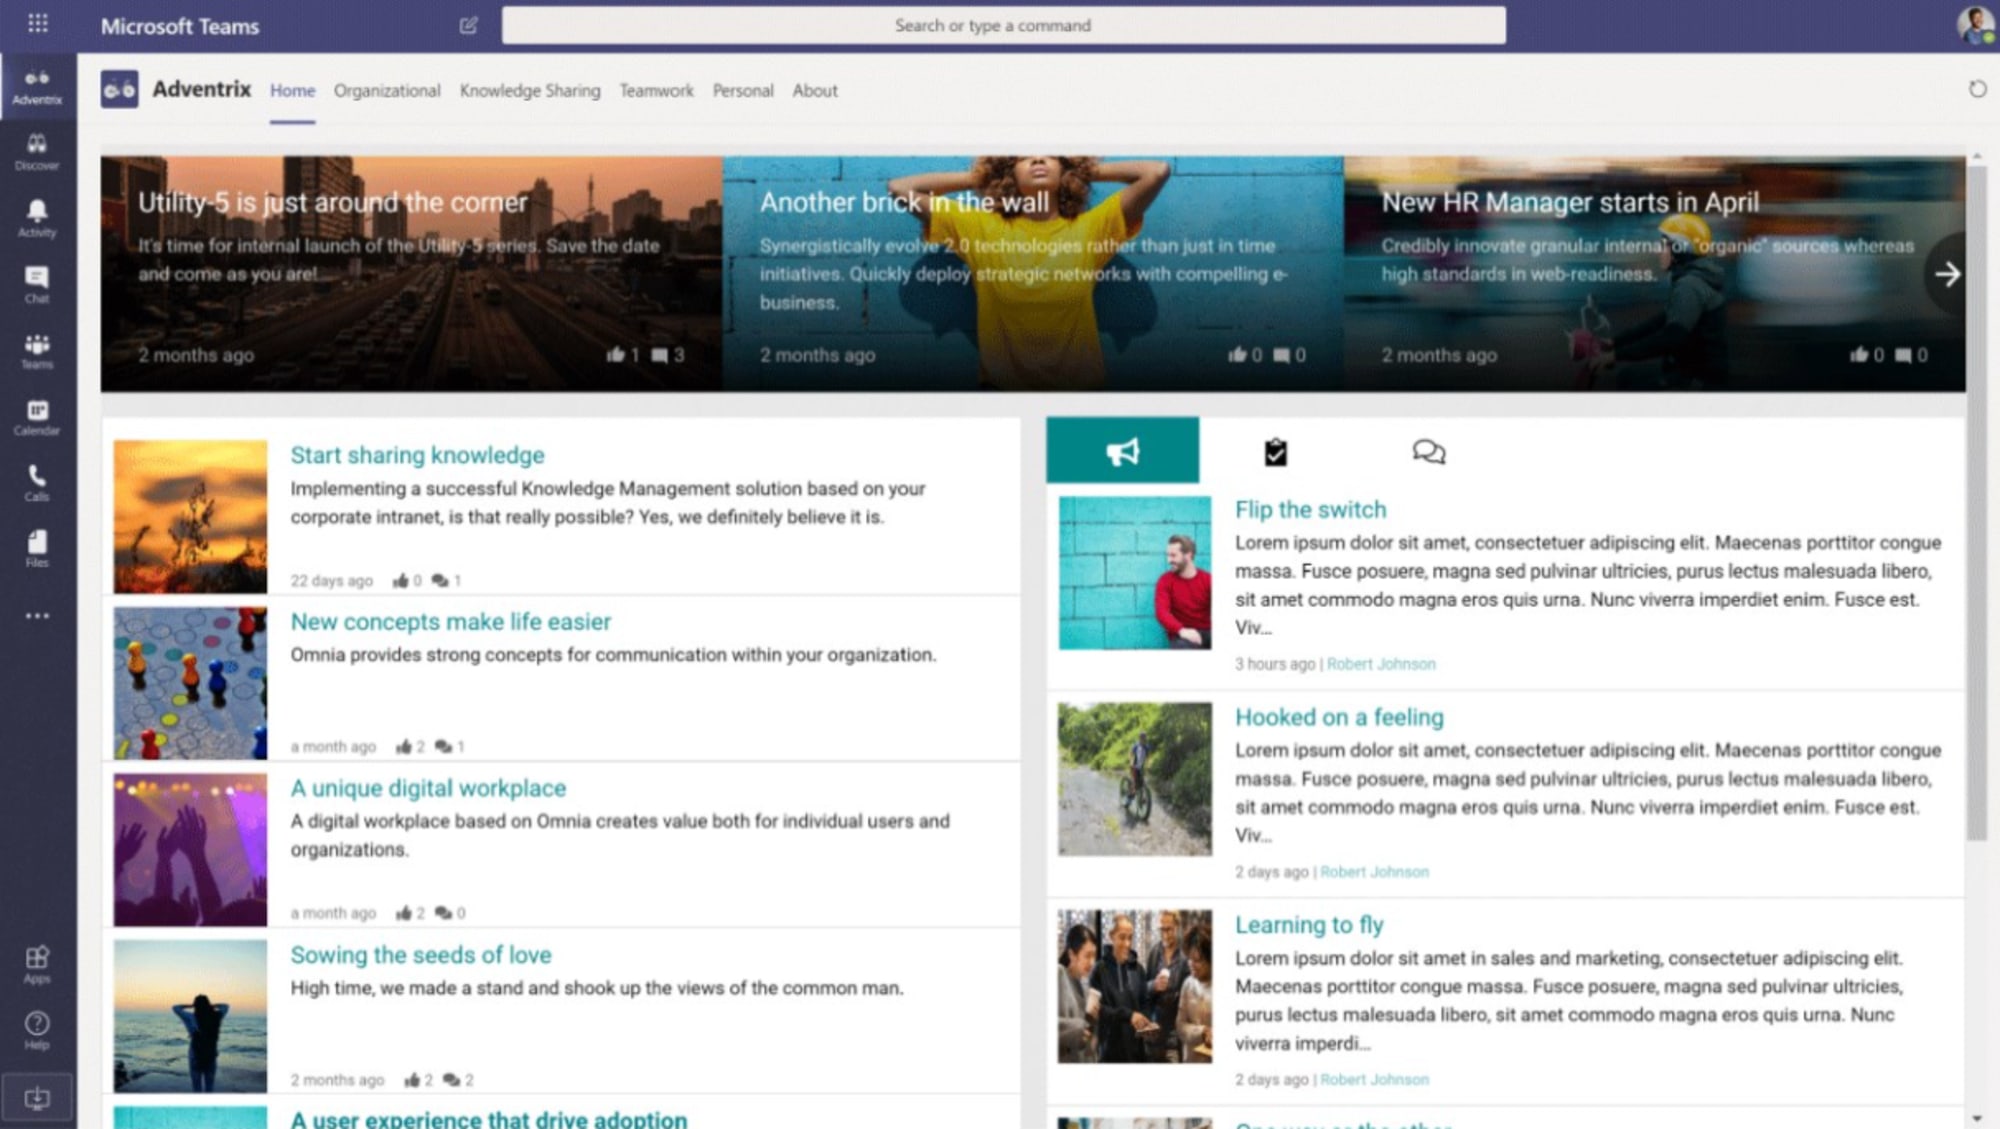Click the refresh icon at top right

(1977, 90)
